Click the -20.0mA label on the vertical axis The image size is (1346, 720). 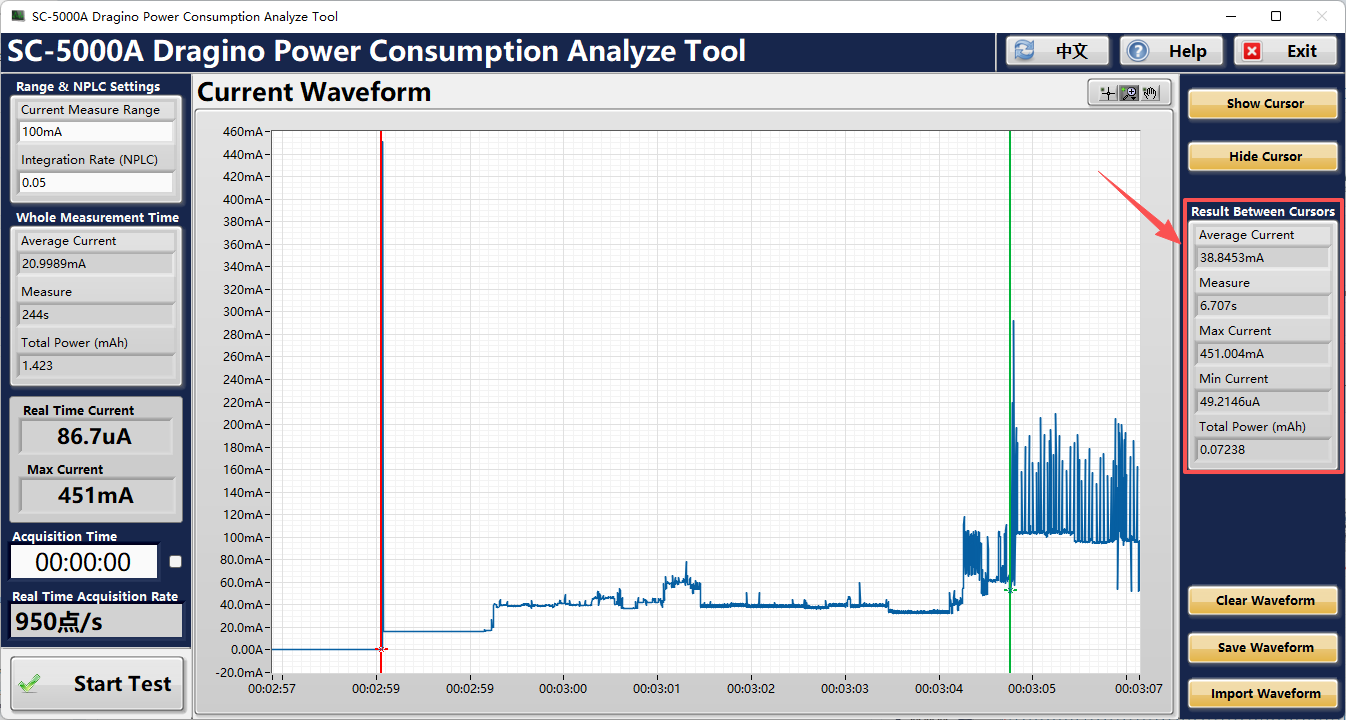click(x=241, y=672)
